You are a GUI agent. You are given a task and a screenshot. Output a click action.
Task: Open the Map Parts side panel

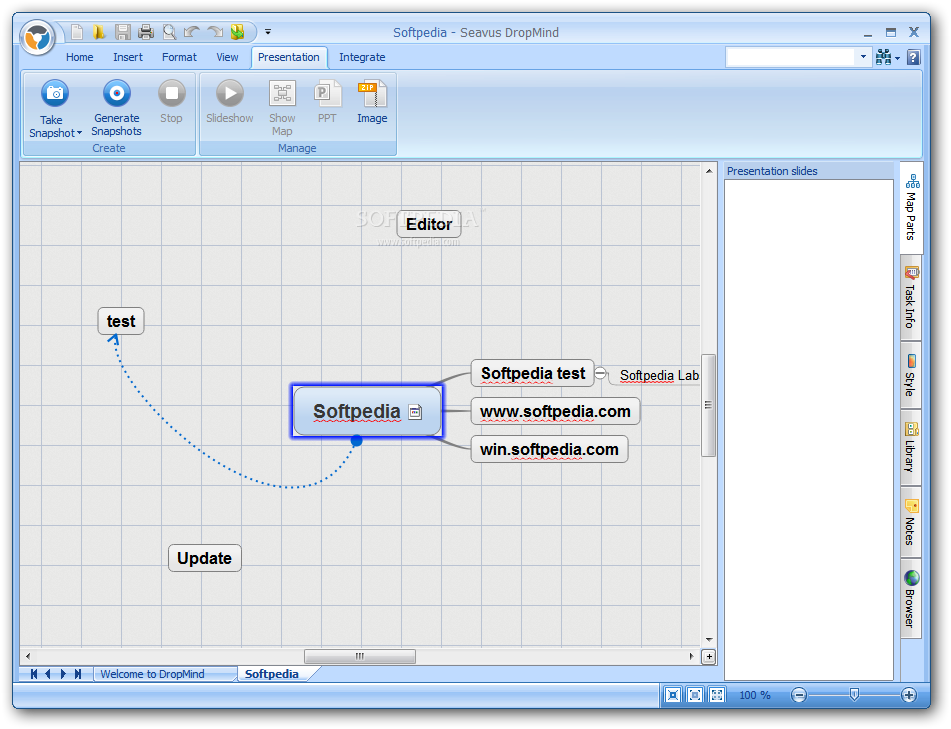pos(911,207)
